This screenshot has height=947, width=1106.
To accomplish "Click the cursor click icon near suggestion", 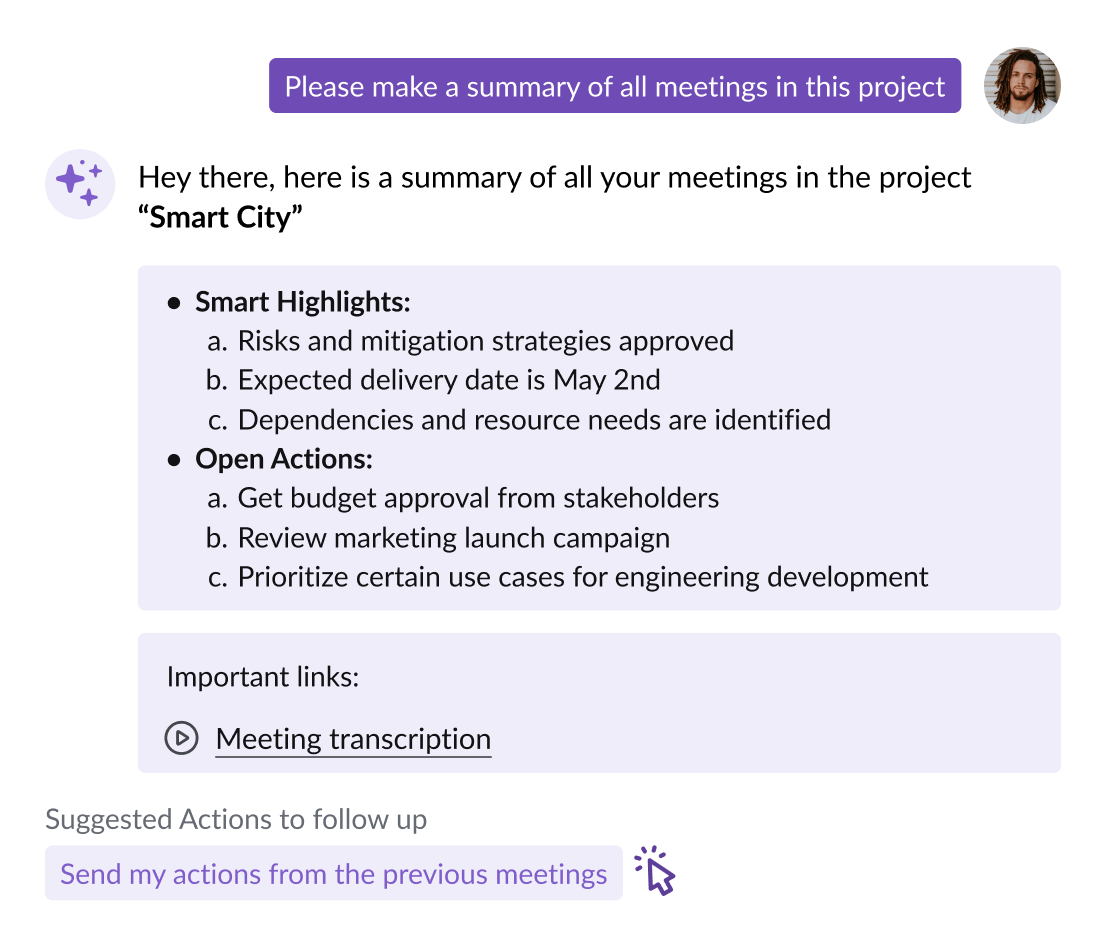I will click(656, 871).
